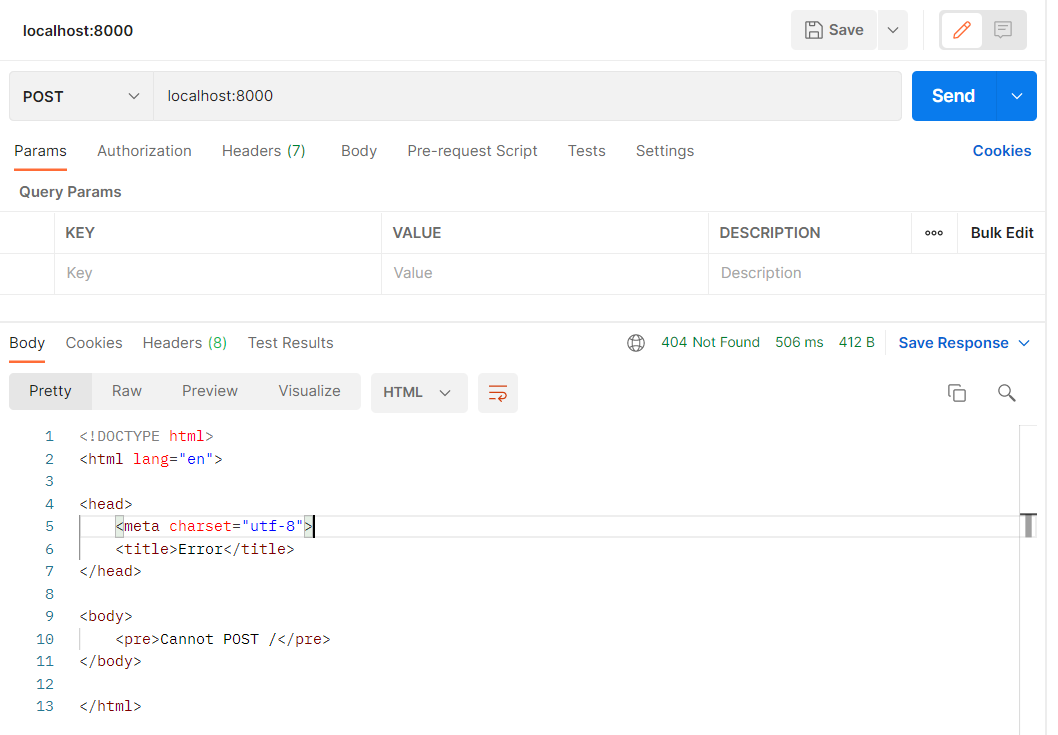Expand the Save options dropdown arrow
The height and width of the screenshot is (735, 1058).
893,30
